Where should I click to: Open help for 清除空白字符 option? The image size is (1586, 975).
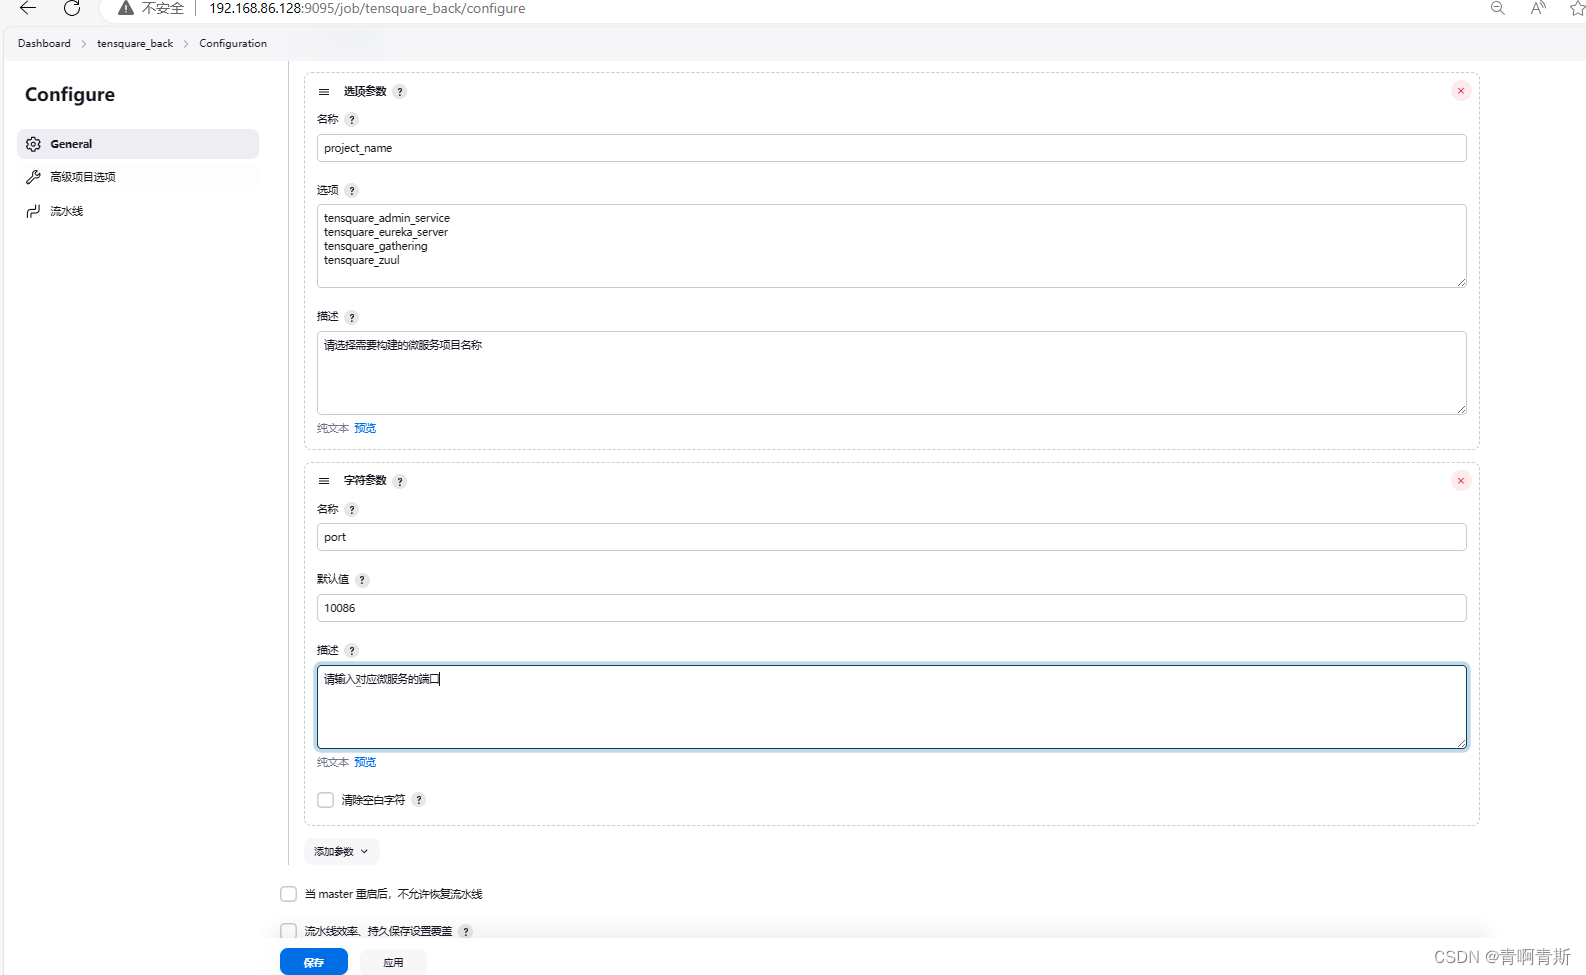[419, 800]
